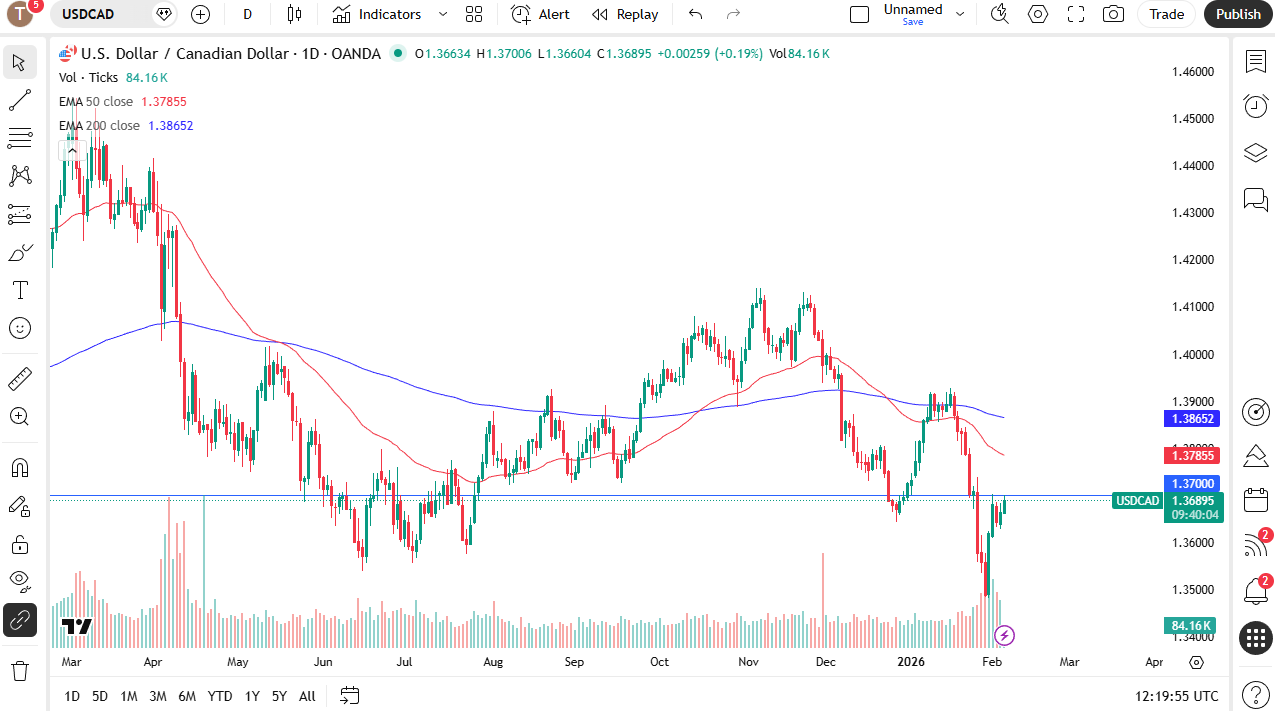Click the EMA 50 close indicator label
The image size is (1275, 711).
pyautogui.click(x=96, y=101)
